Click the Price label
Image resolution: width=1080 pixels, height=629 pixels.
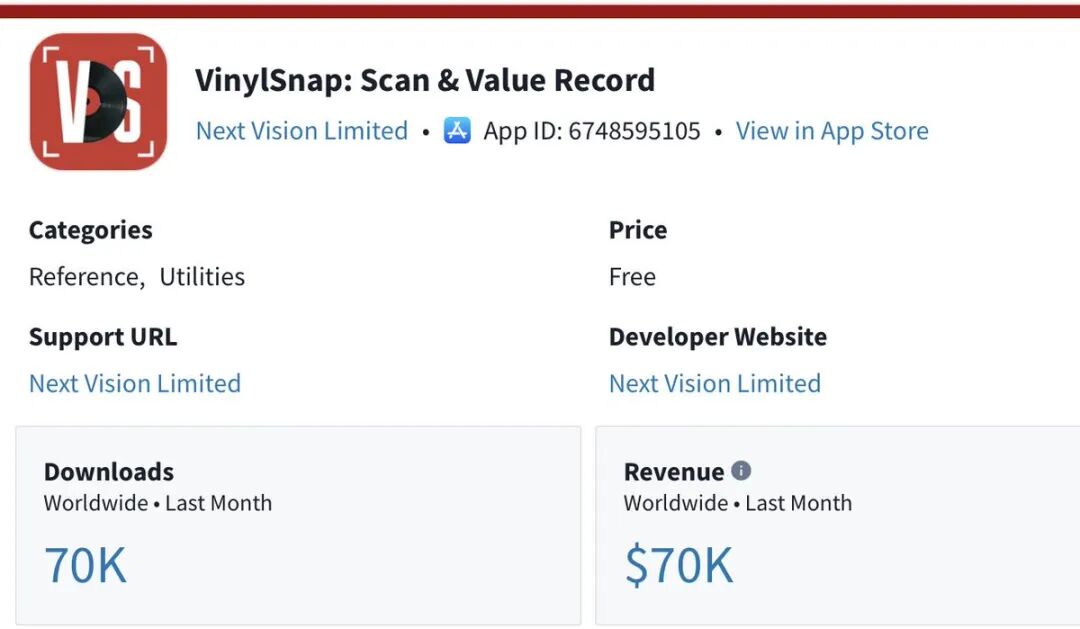click(638, 230)
